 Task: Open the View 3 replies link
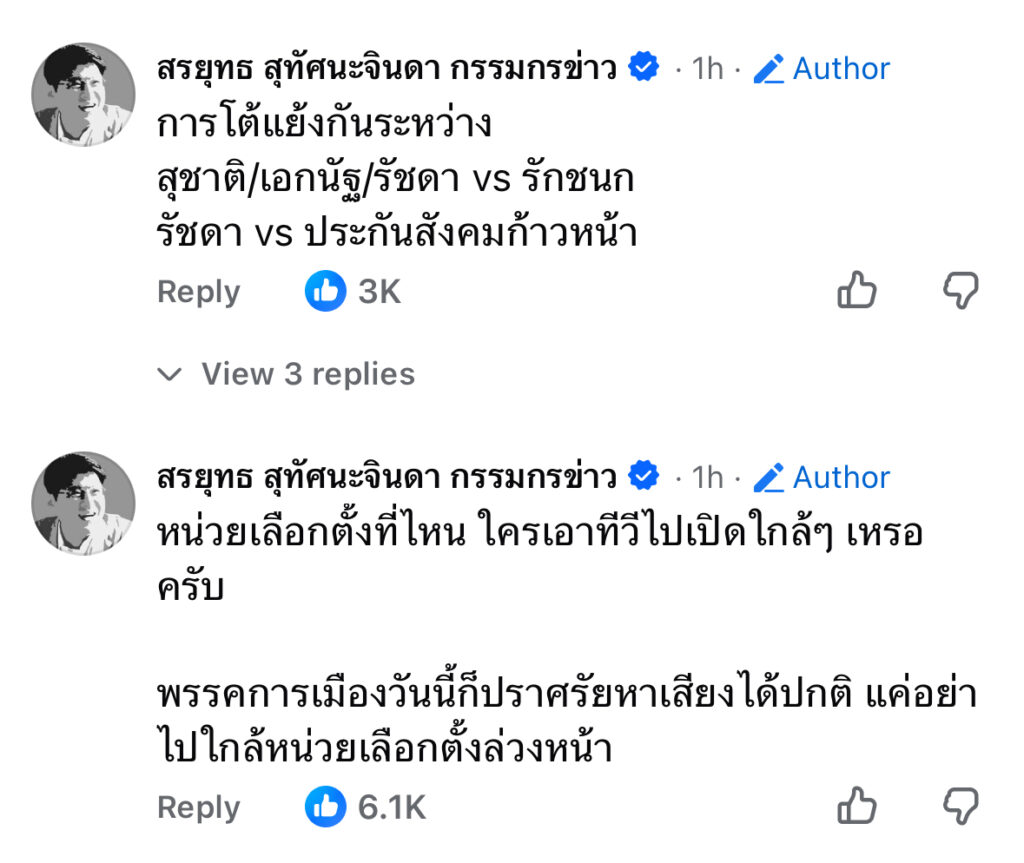click(x=308, y=374)
